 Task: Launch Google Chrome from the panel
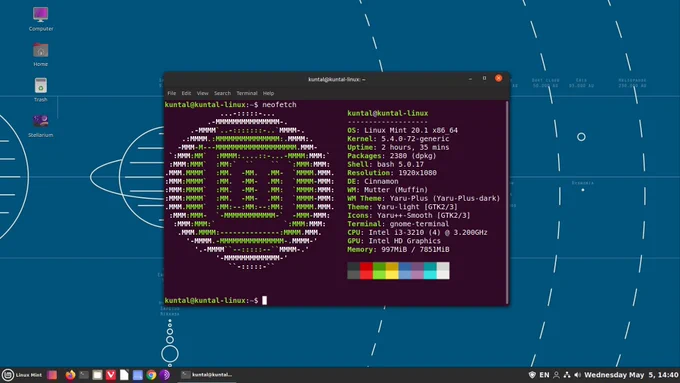pos(151,375)
